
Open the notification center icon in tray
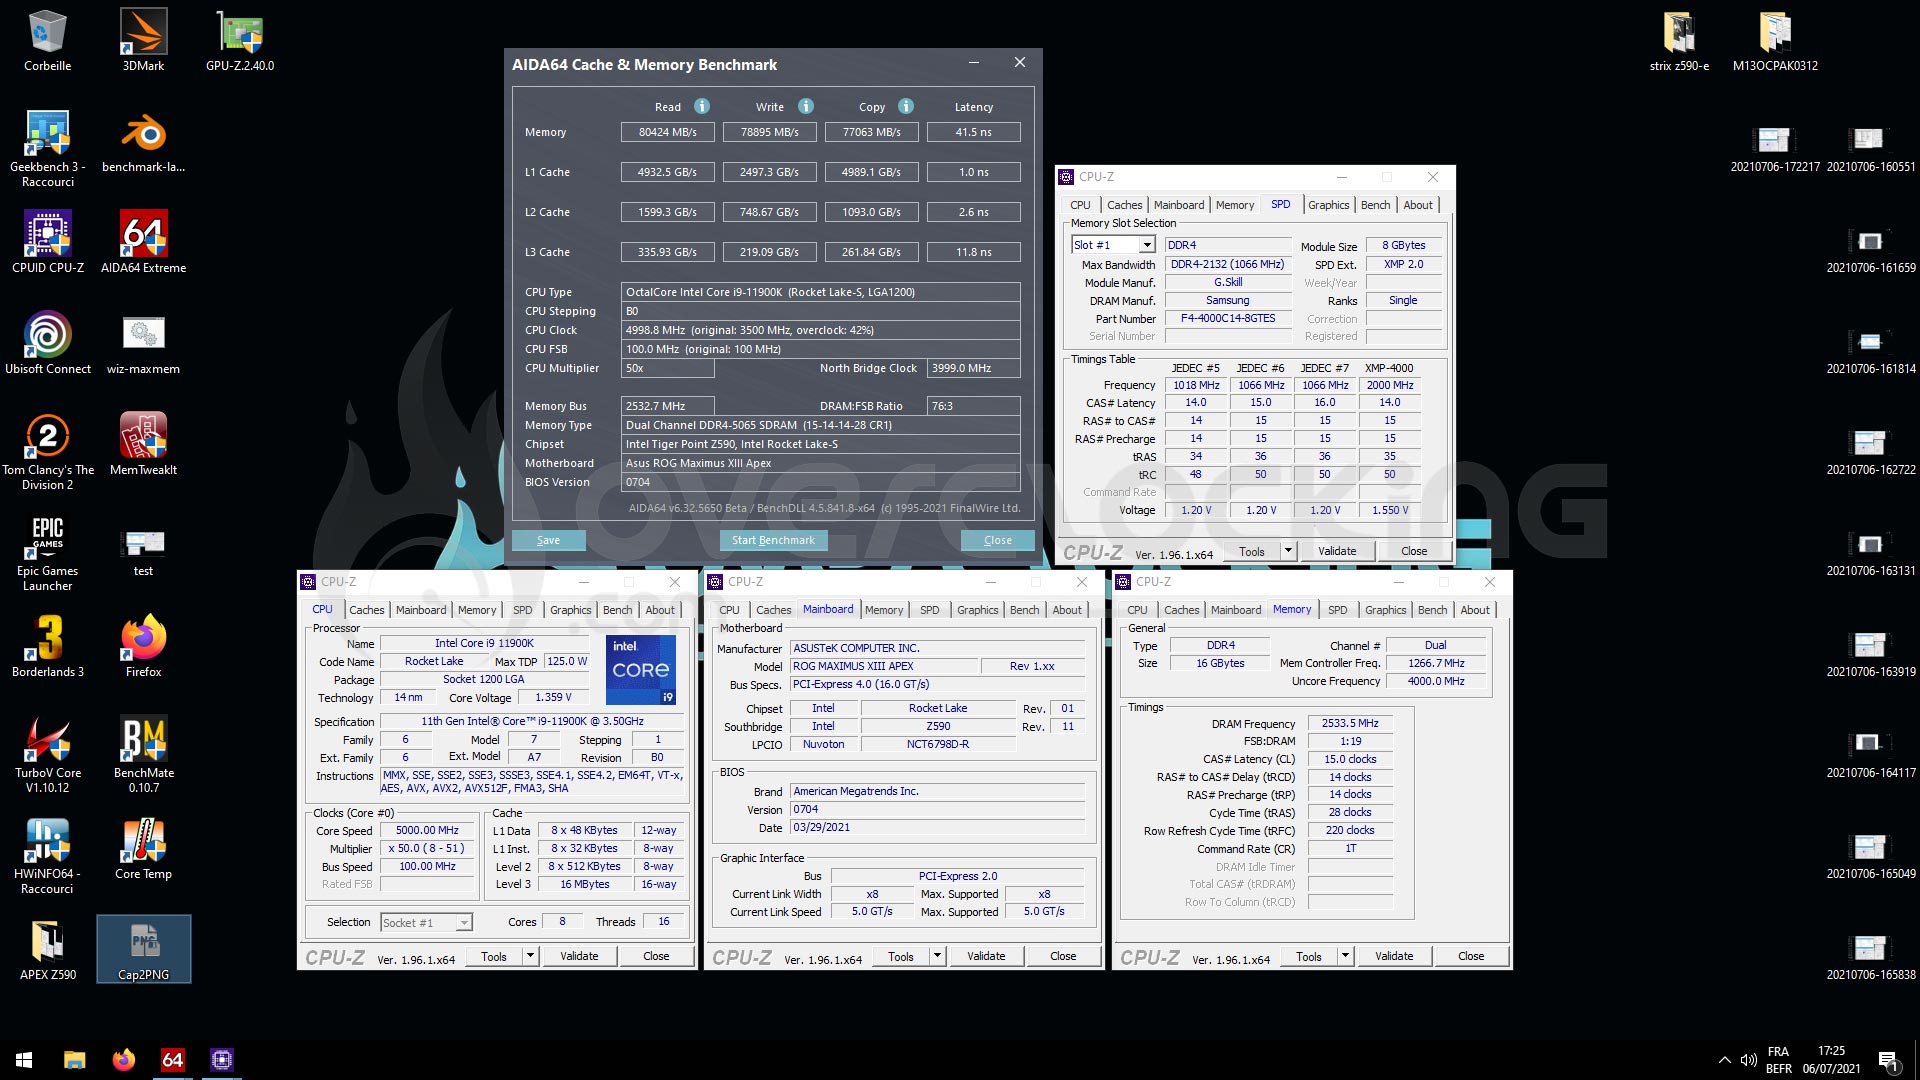coord(1888,1060)
